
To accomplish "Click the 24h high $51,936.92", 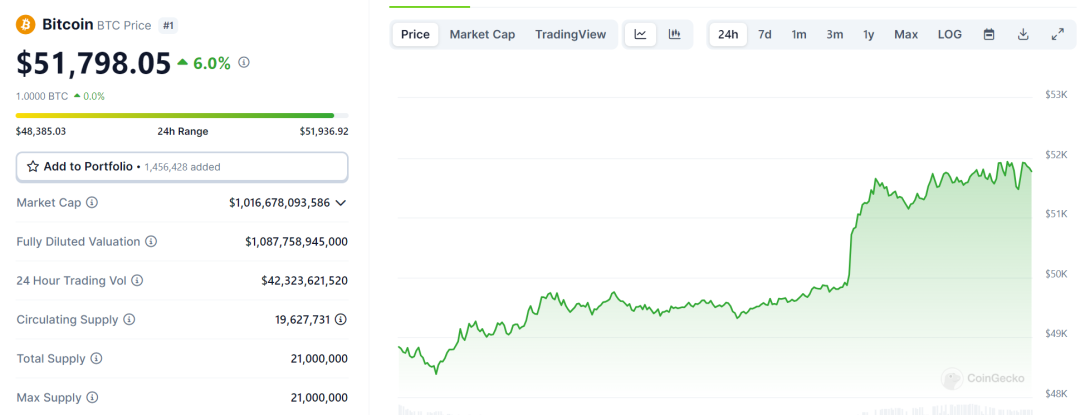I will (324, 131).
